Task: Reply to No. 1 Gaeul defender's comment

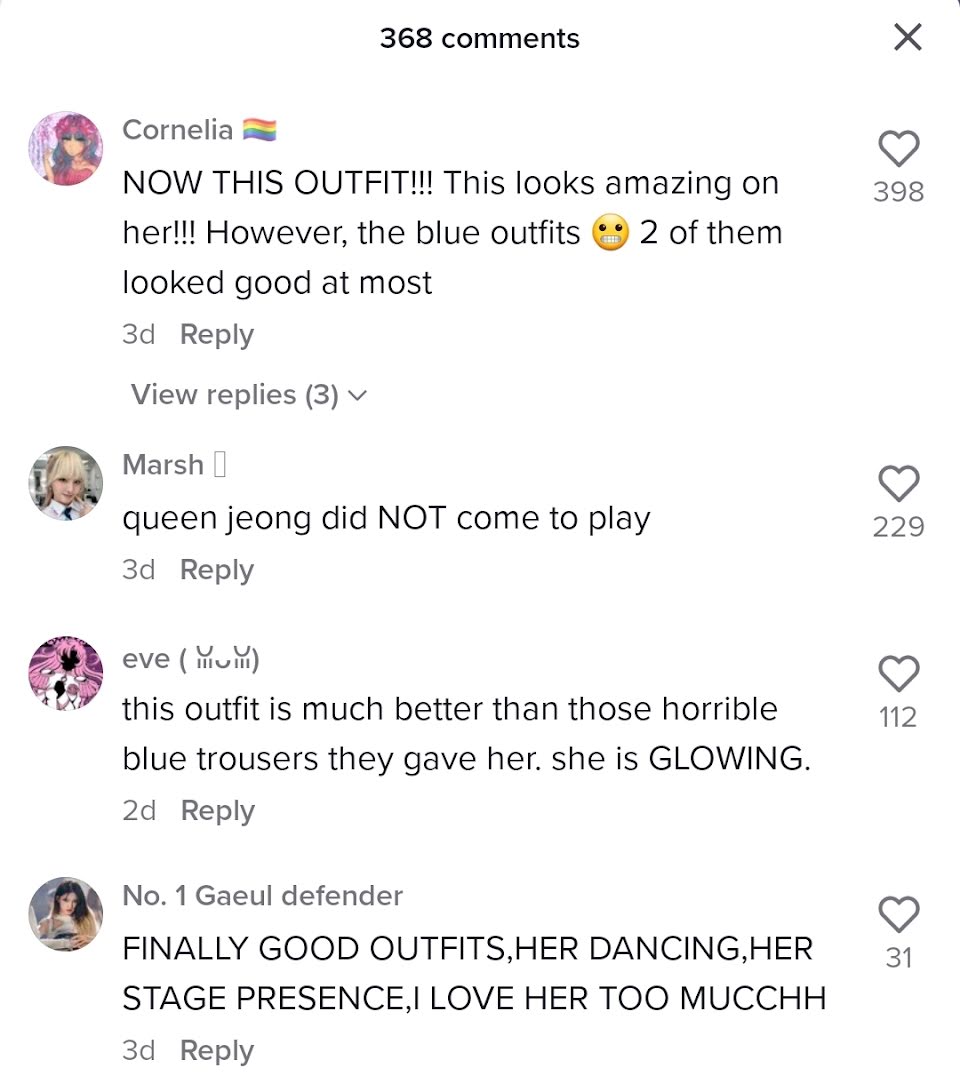Action: (217, 1051)
